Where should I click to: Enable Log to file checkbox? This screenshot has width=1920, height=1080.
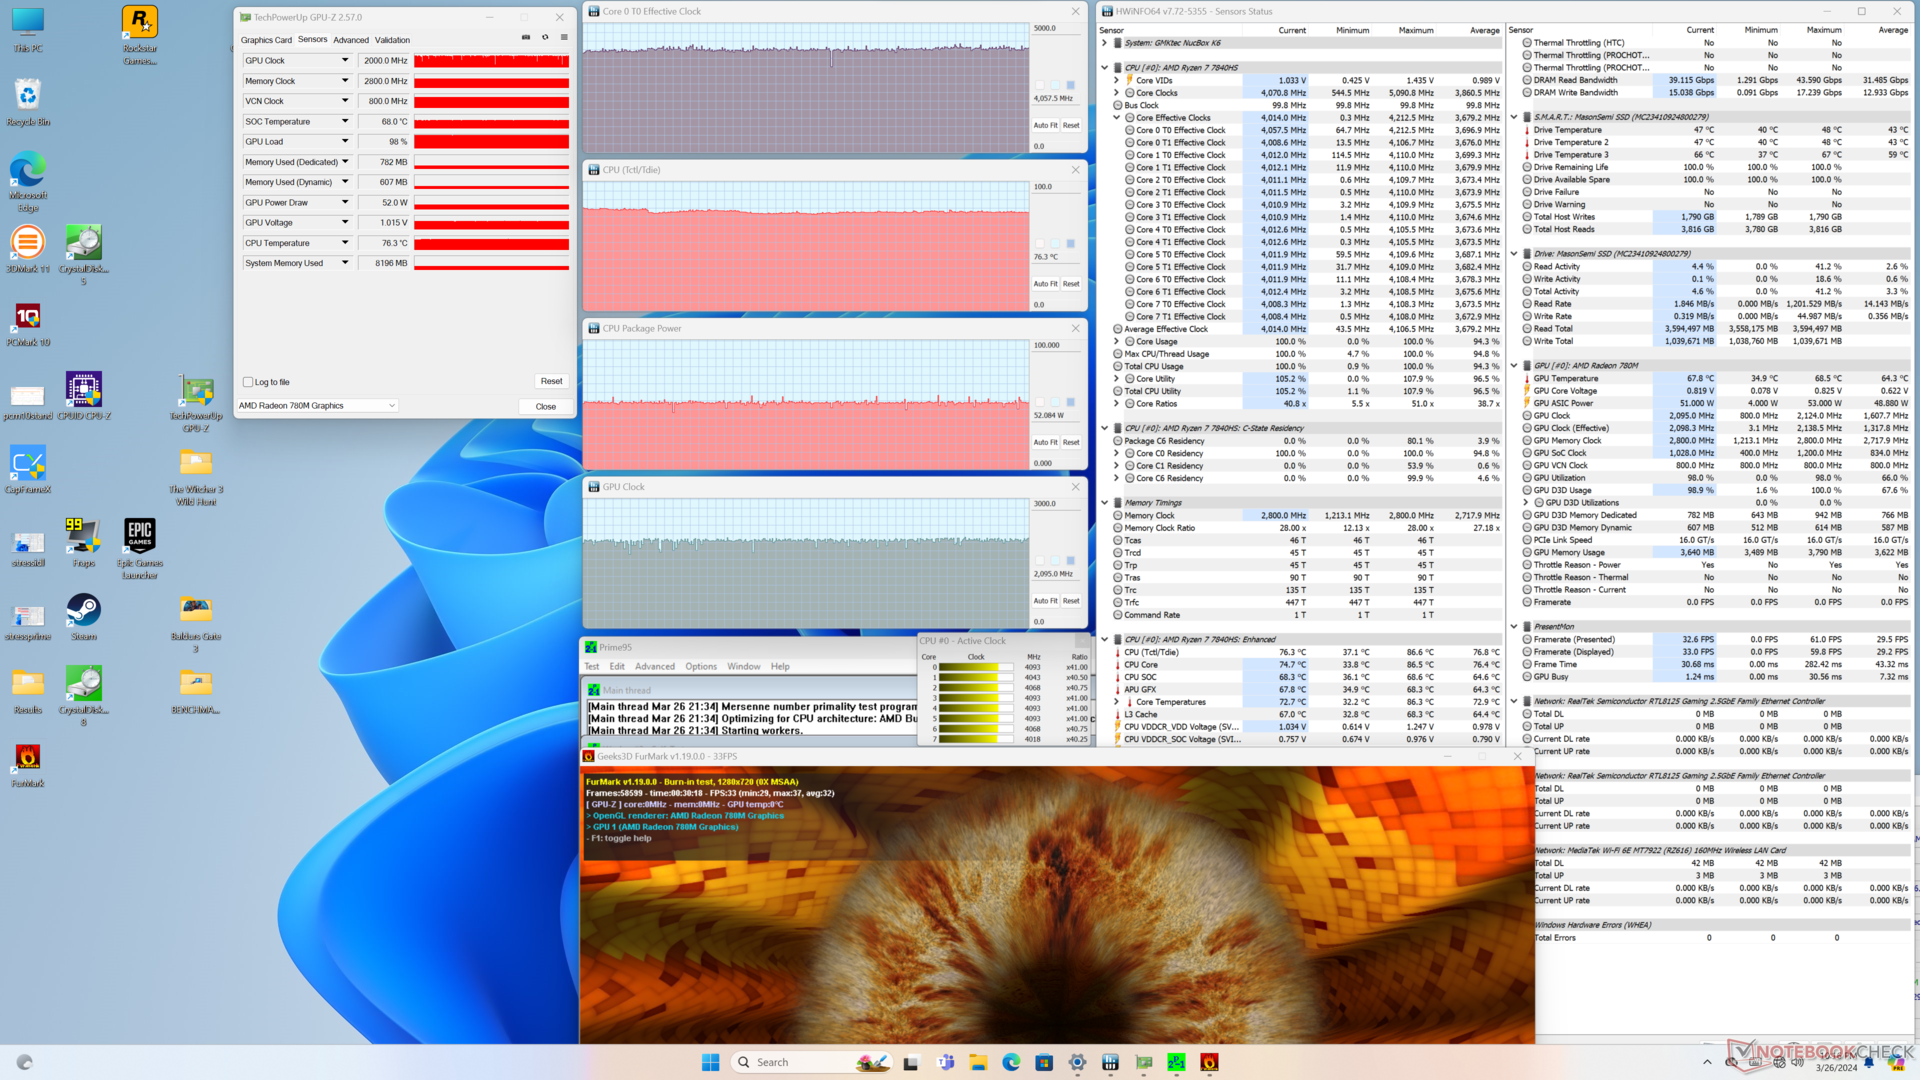248,382
